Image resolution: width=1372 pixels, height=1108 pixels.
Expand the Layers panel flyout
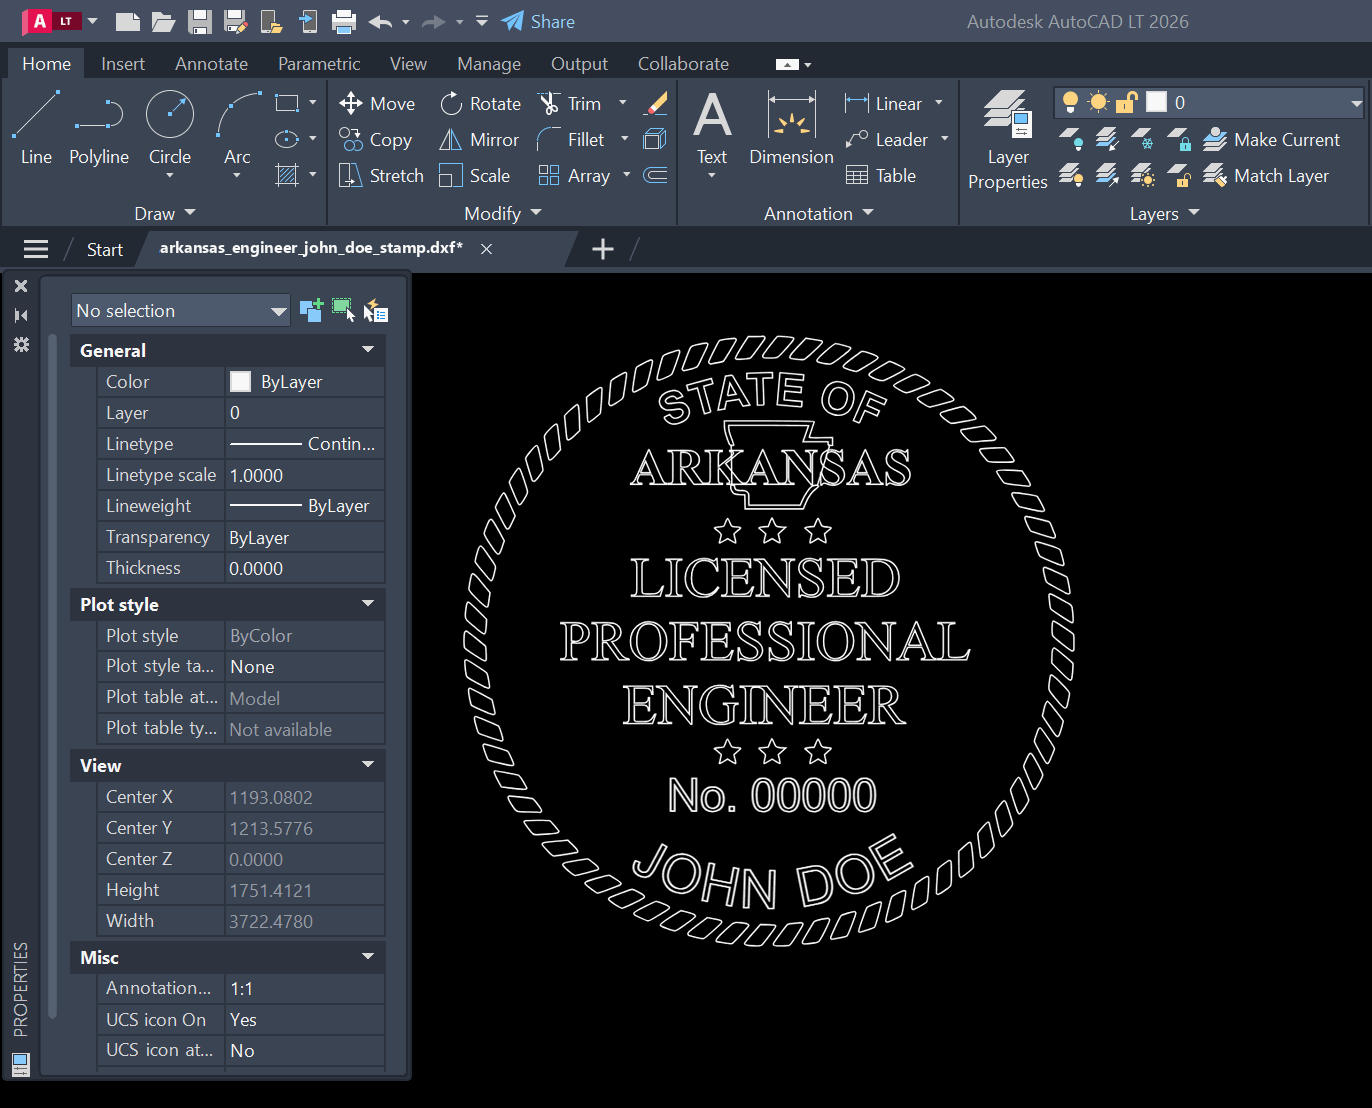pyautogui.click(x=1165, y=213)
